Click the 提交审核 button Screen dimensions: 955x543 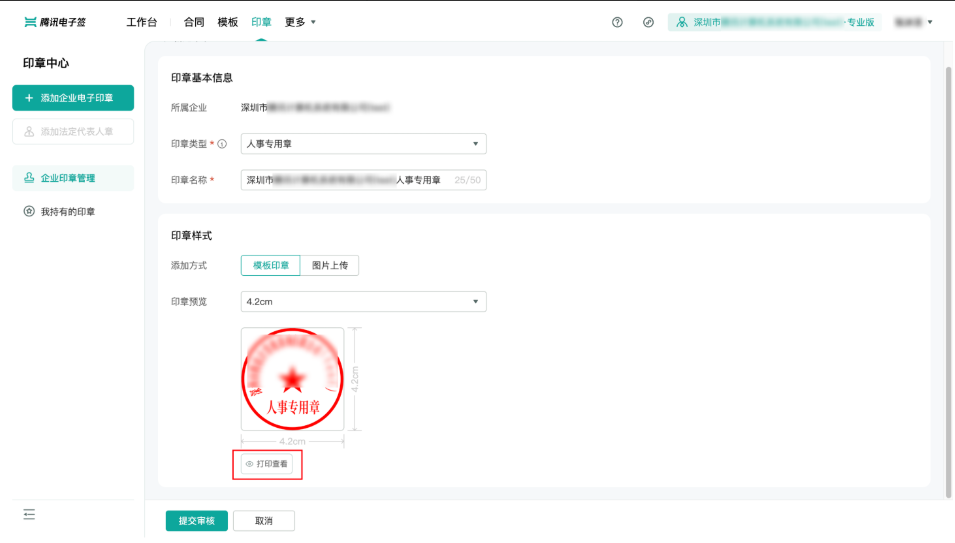coord(196,521)
